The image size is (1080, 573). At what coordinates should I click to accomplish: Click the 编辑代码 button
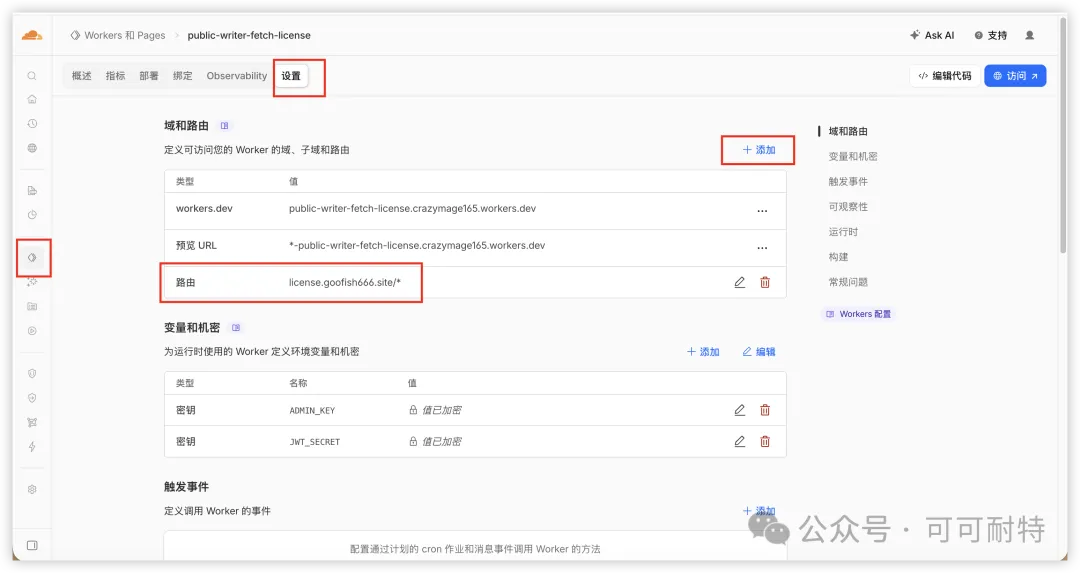click(945, 76)
